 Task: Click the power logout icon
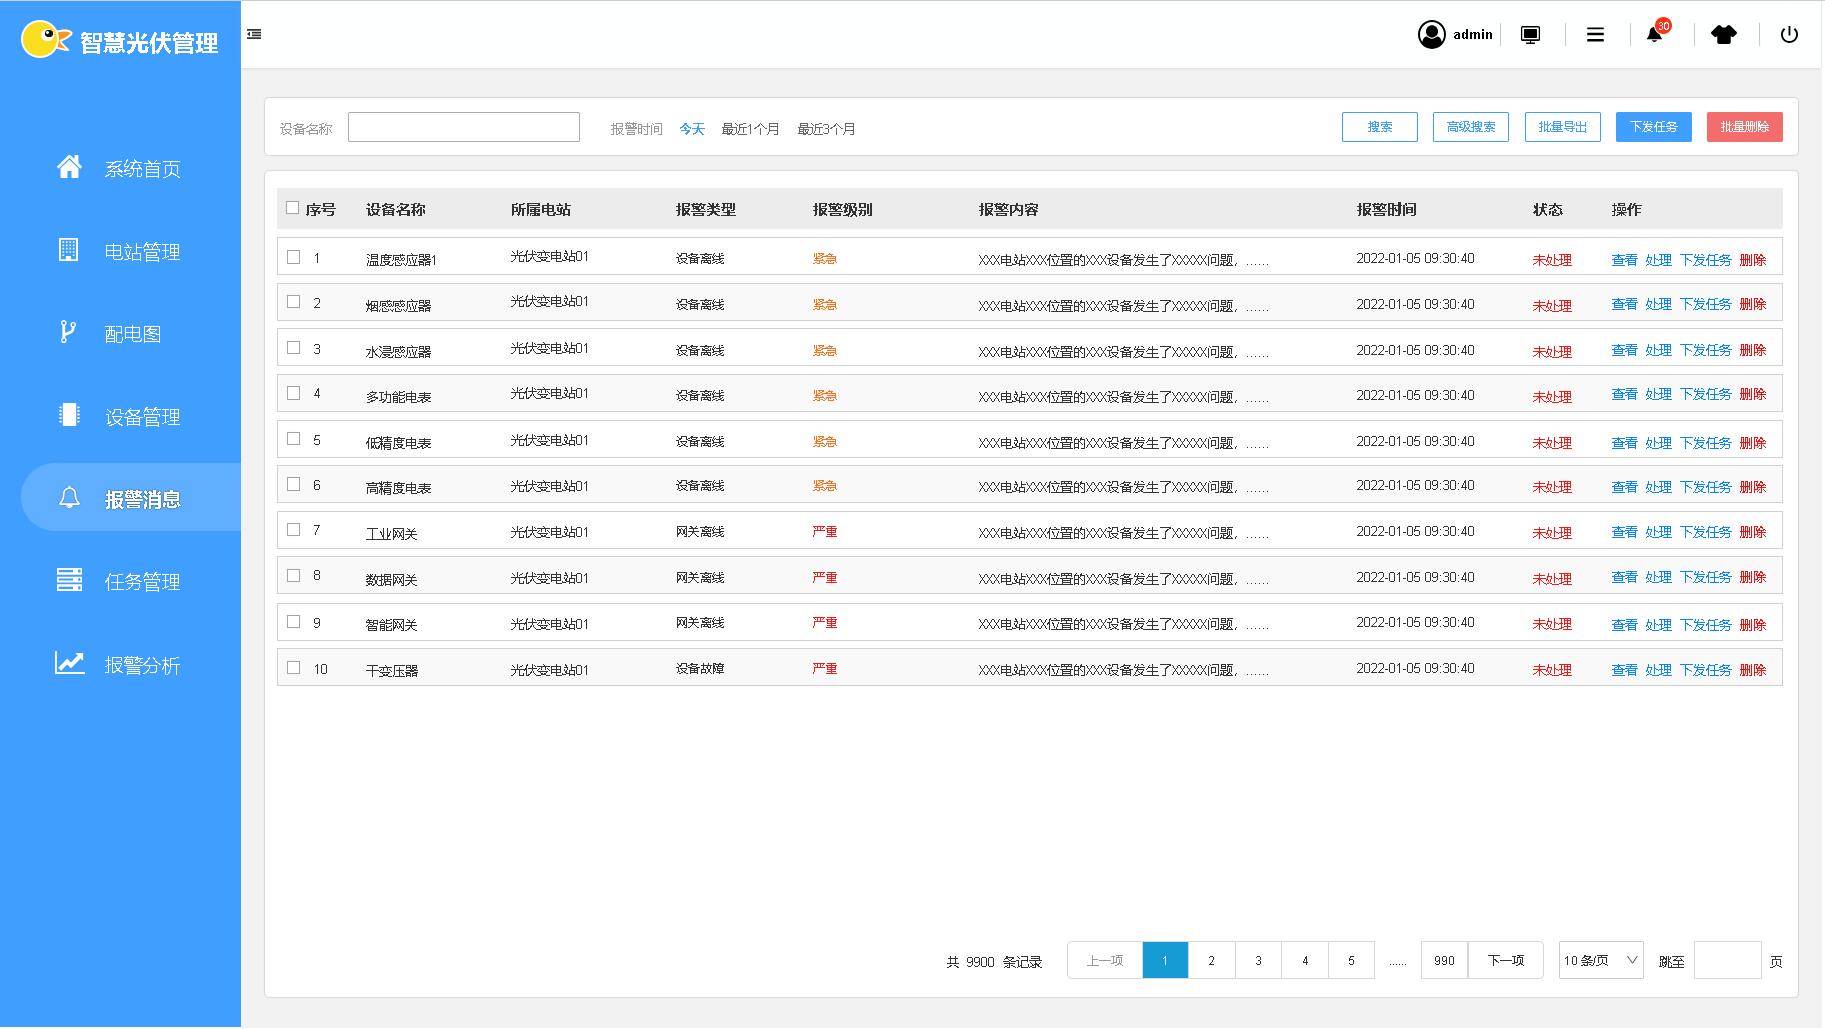tap(1789, 35)
